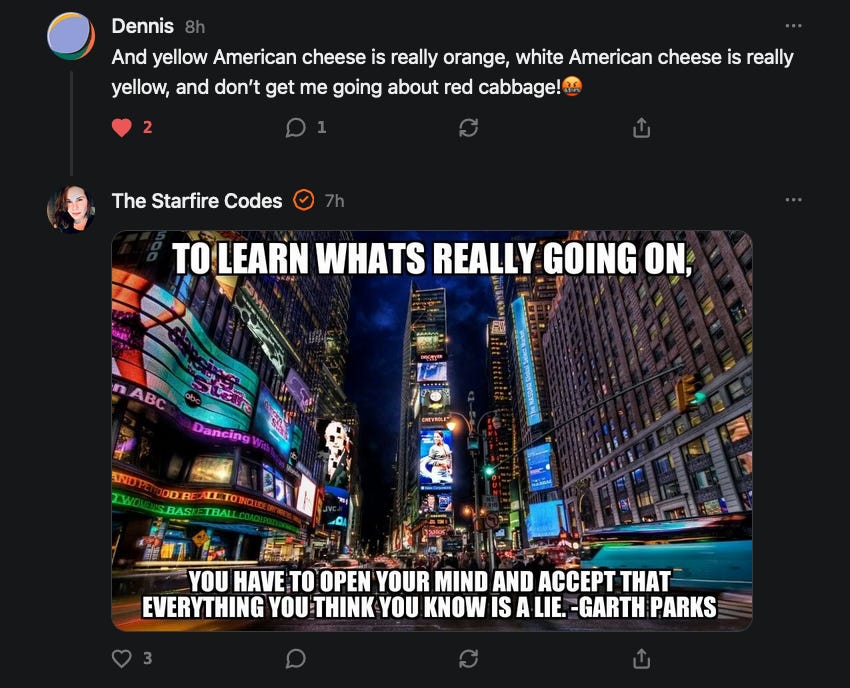Open more options for Dennis's comment

793,25
